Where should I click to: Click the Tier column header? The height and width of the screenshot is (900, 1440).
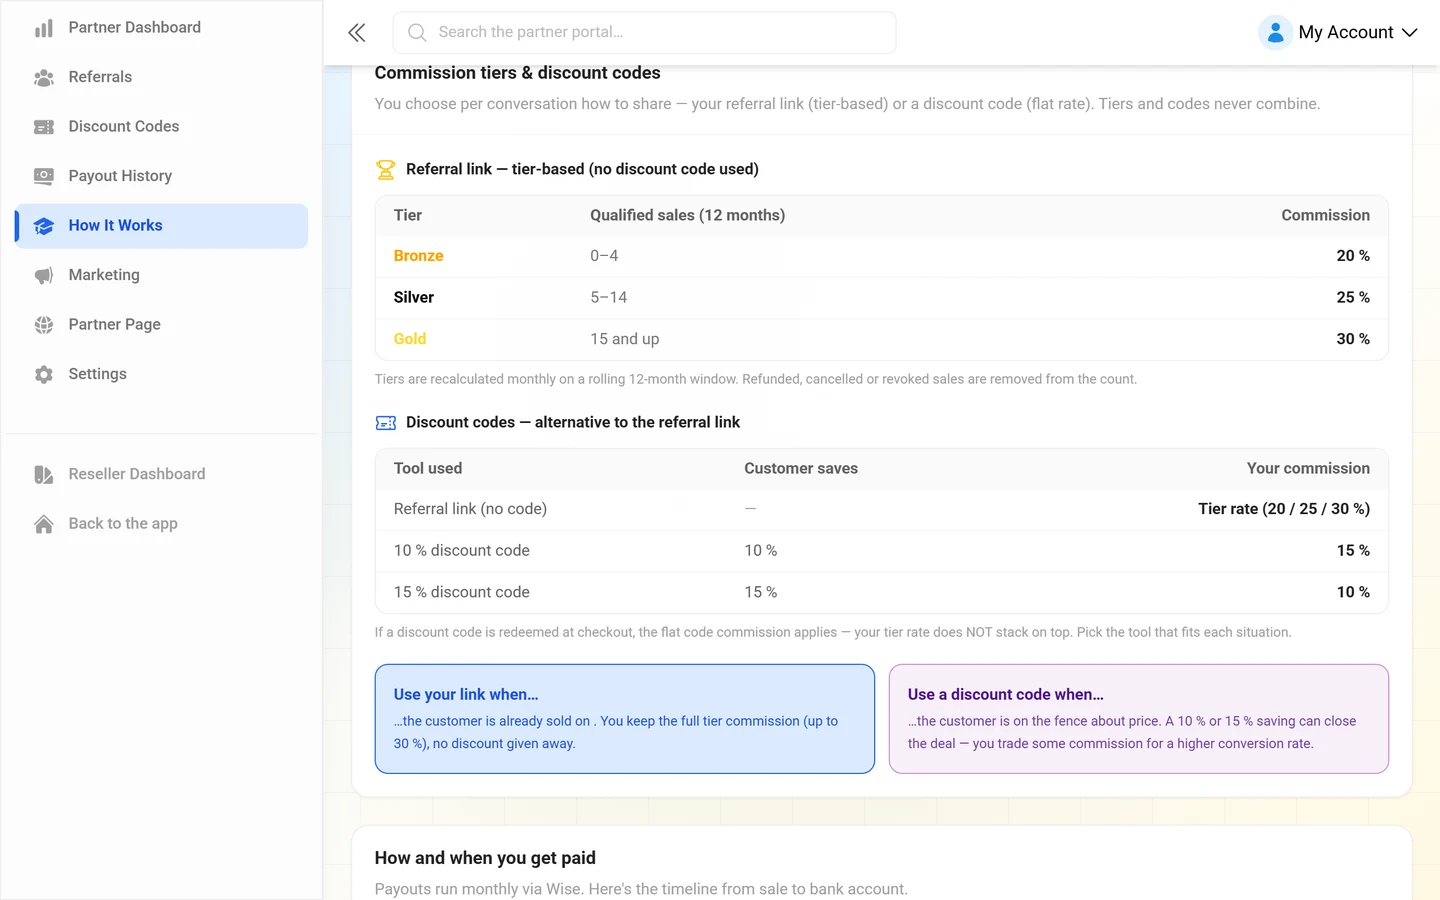pos(408,216)
